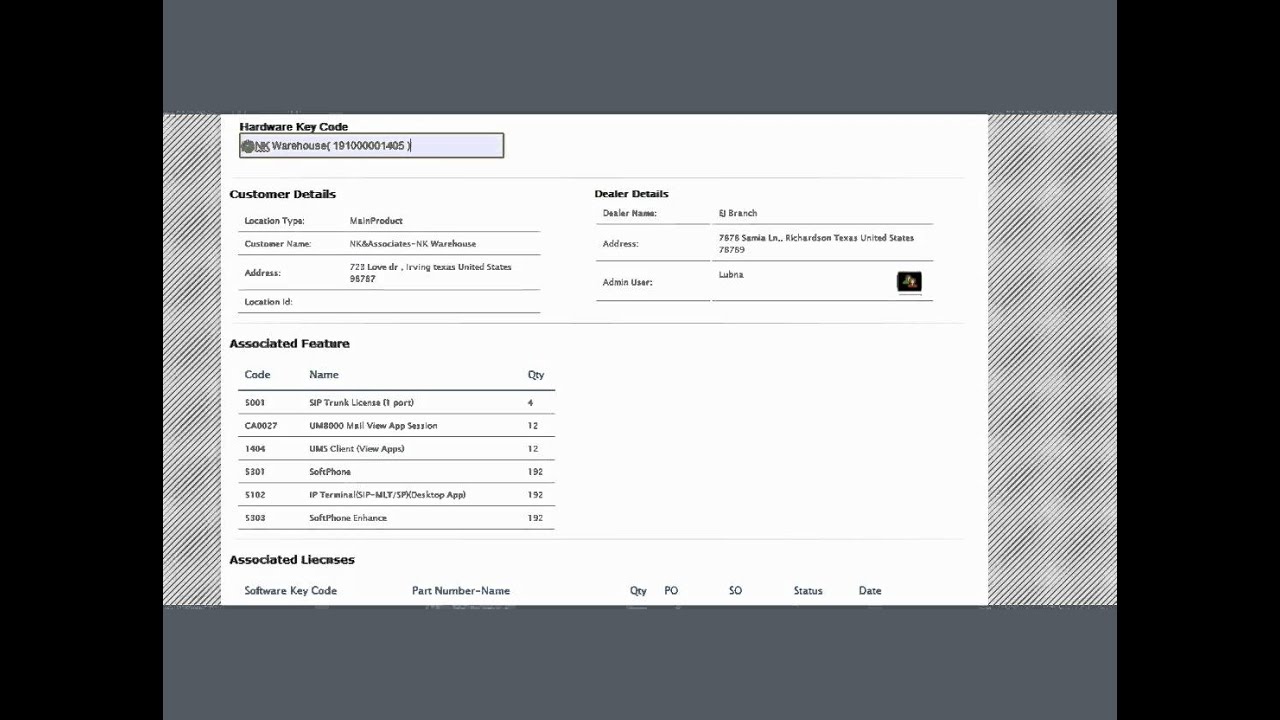Click the PO column header
The image size is (1280, 720).
(x=671, y=591)
